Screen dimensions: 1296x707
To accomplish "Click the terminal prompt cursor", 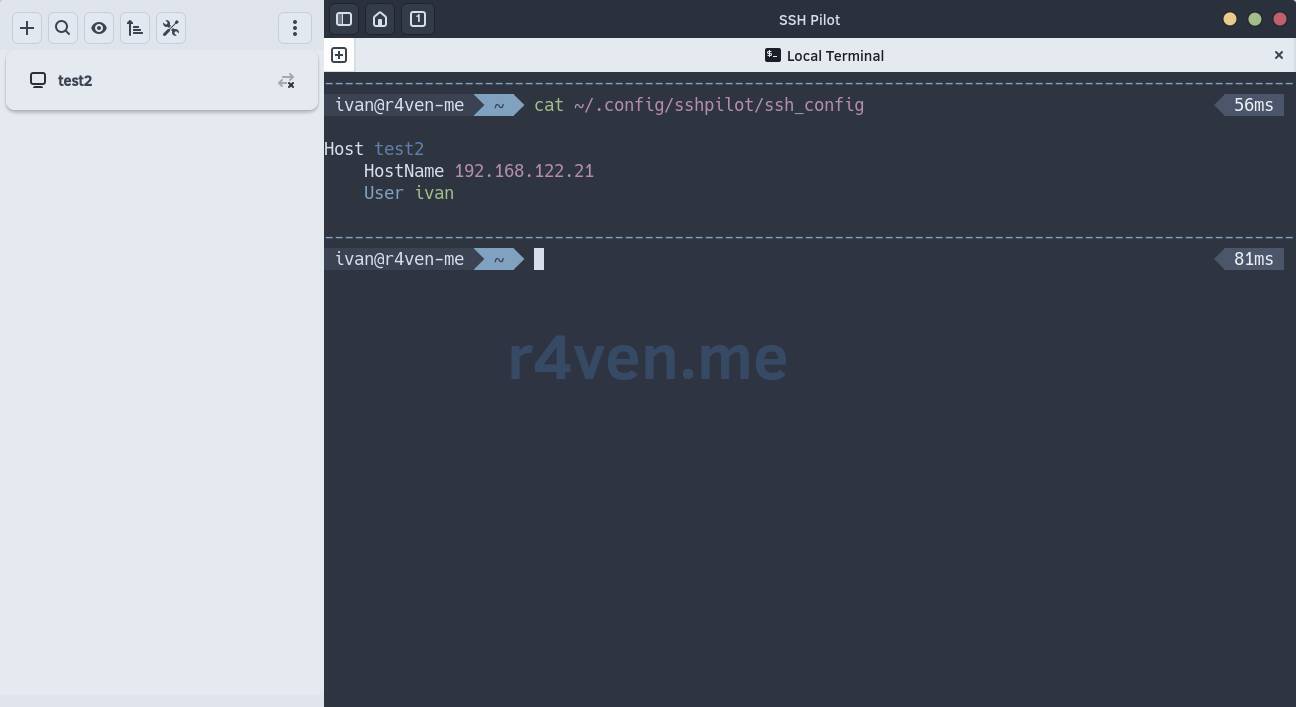I will (x=539, y=260).
